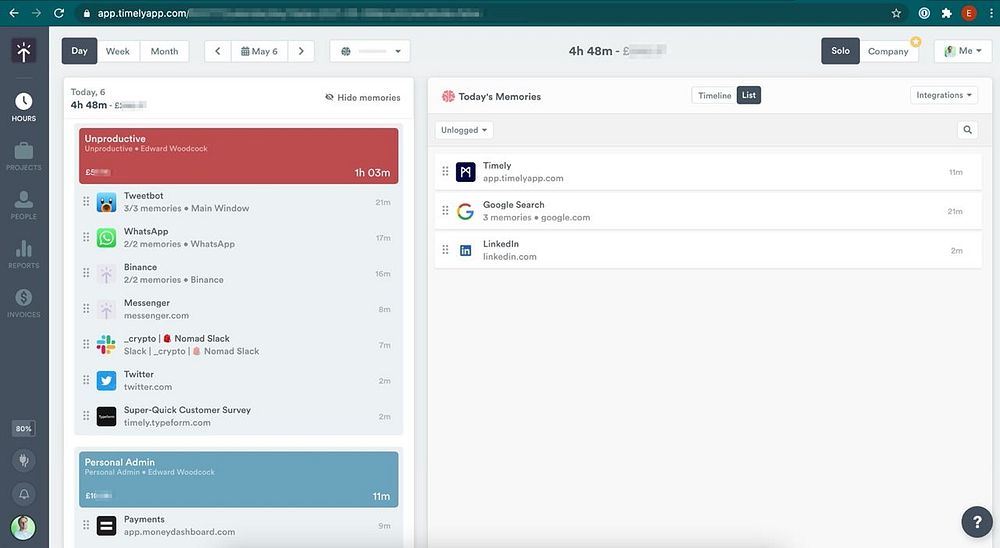The image size is (1000, 548).
Task: Grab the drag handle for Google Search memory
Action: [445, 211]
